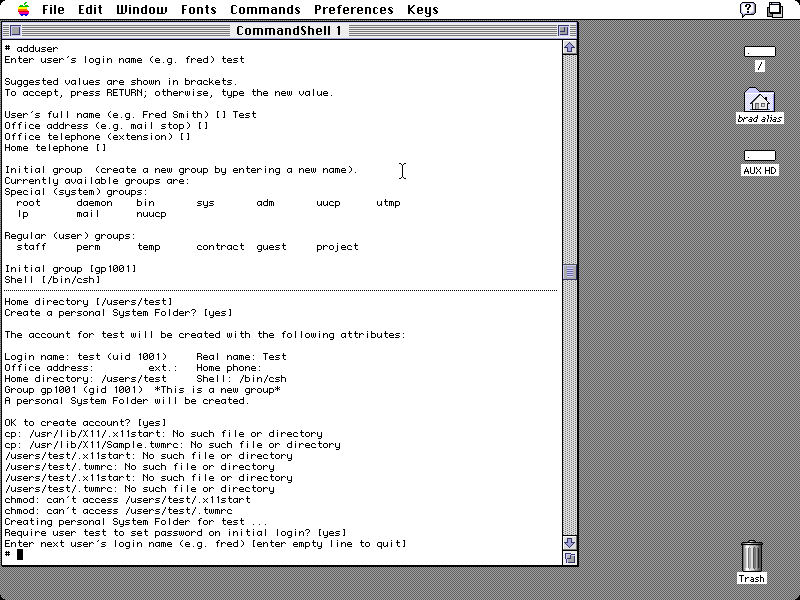800x600 pixels.
Task: Click the window size box
Action: tap(569, 558)
